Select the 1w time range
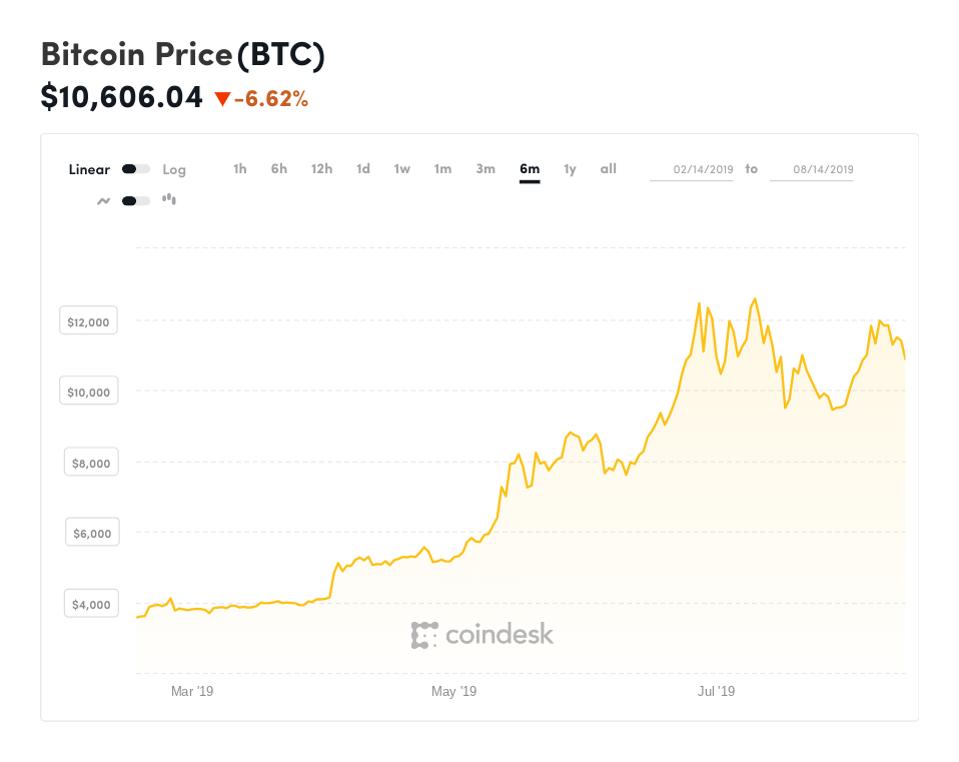Image resolution: width=959 pixels, height=762 pixels. click(x=402, y=169)
